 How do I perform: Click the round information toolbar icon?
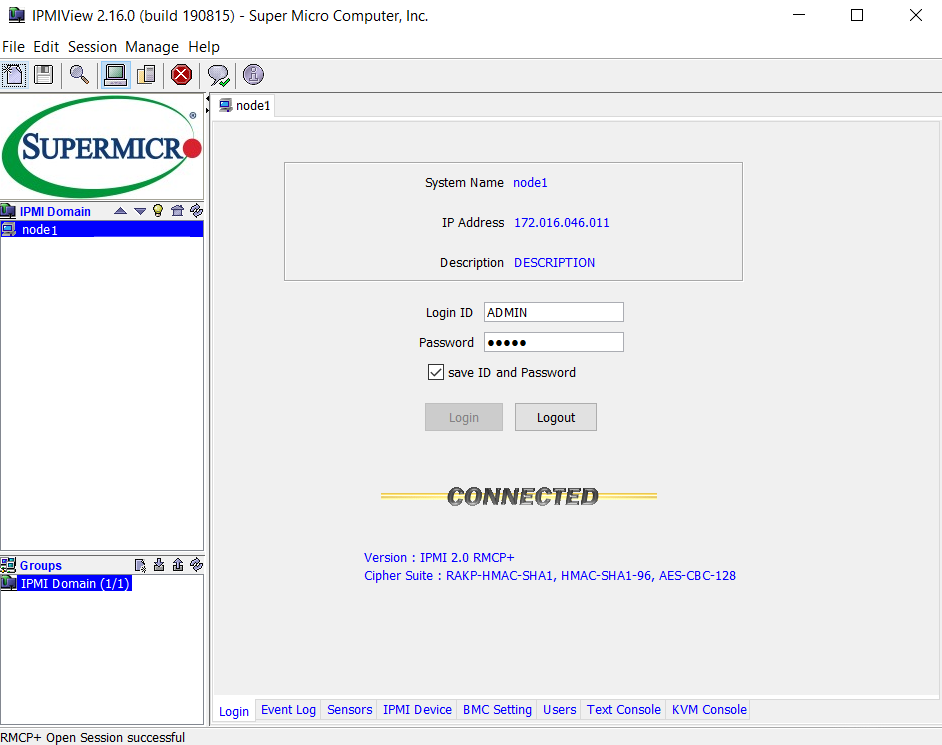(254, 74)
